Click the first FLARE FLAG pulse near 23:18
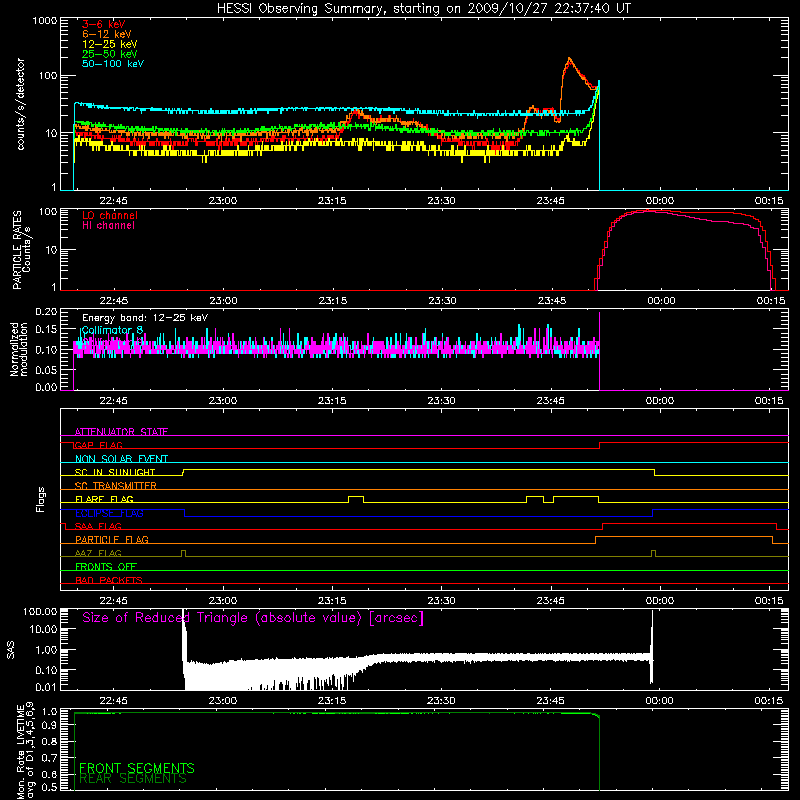The image size is (800, 800). click(356, 497)
